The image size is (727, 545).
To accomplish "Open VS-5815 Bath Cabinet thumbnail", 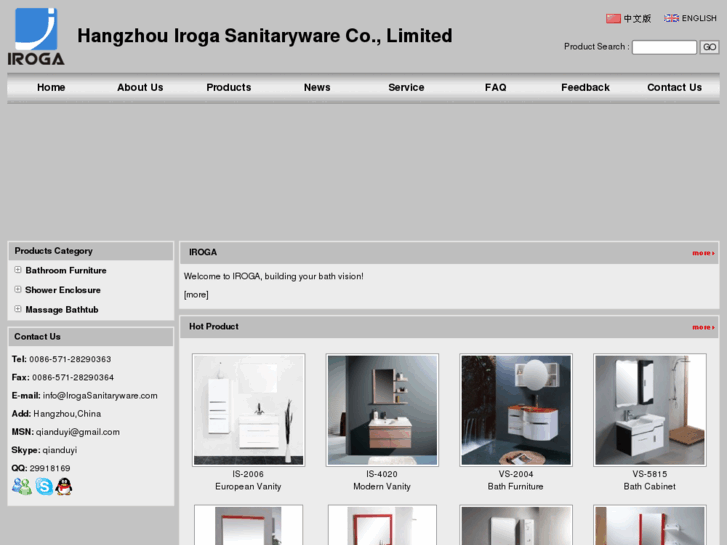I will [x=650, y=410].
